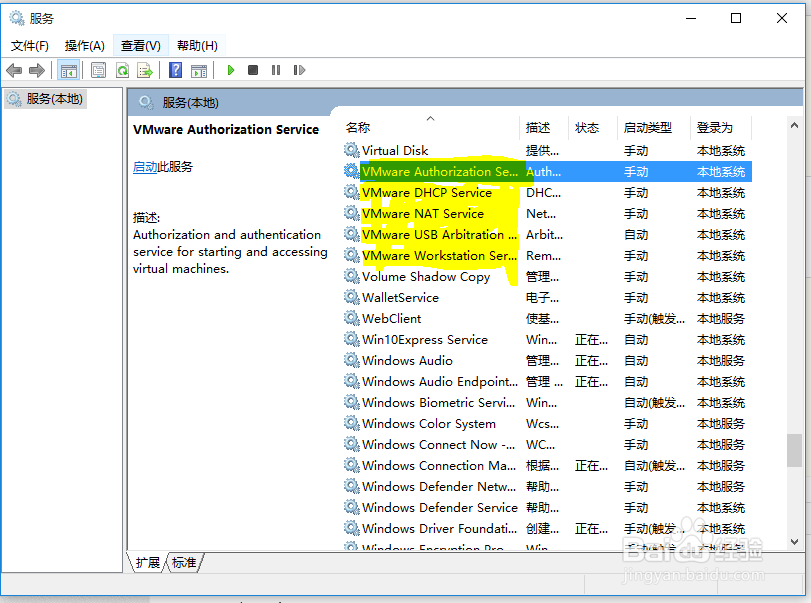
Task: Switch to the 标准 tab
Action: [184, 562]
